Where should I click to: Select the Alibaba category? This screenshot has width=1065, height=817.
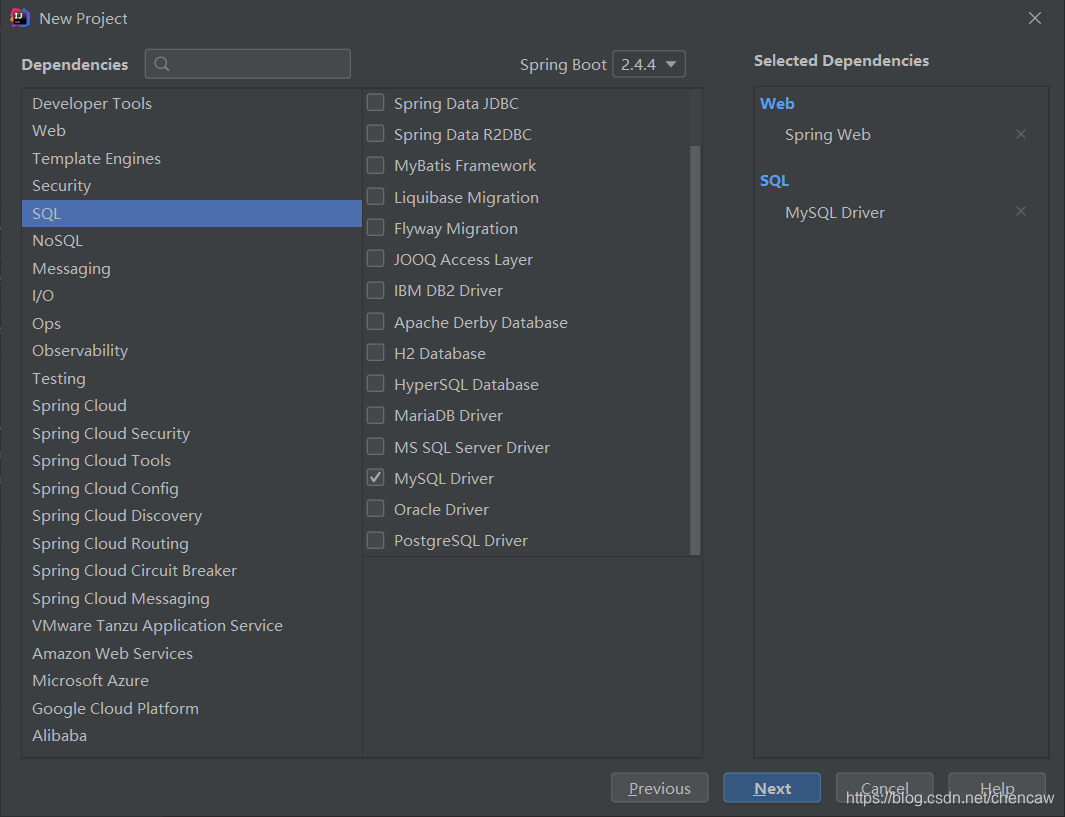192,736
